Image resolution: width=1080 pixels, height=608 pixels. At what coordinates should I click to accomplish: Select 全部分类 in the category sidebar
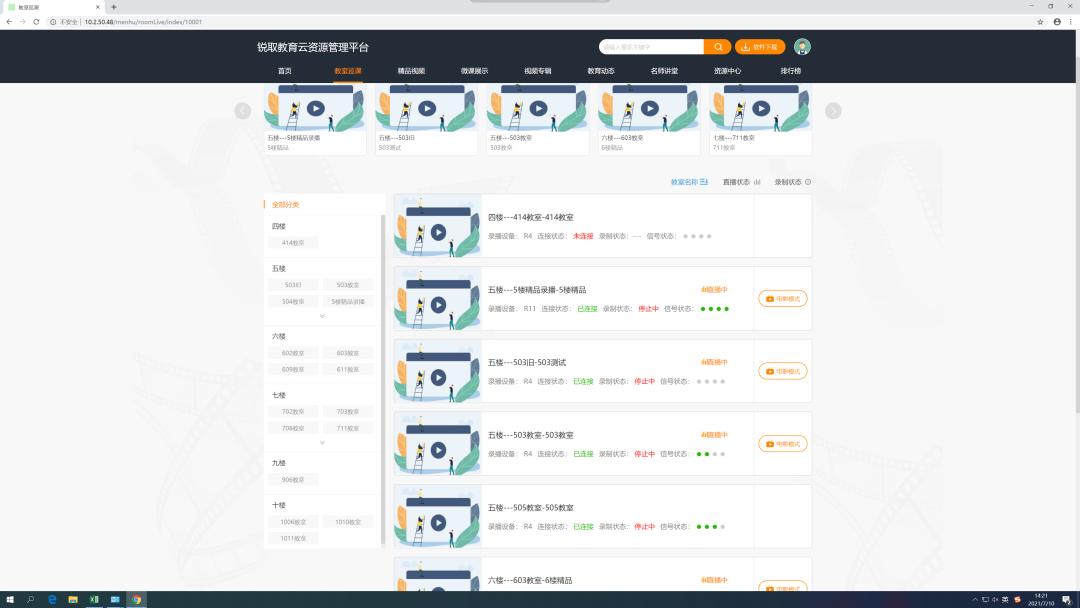coord(286,204)
